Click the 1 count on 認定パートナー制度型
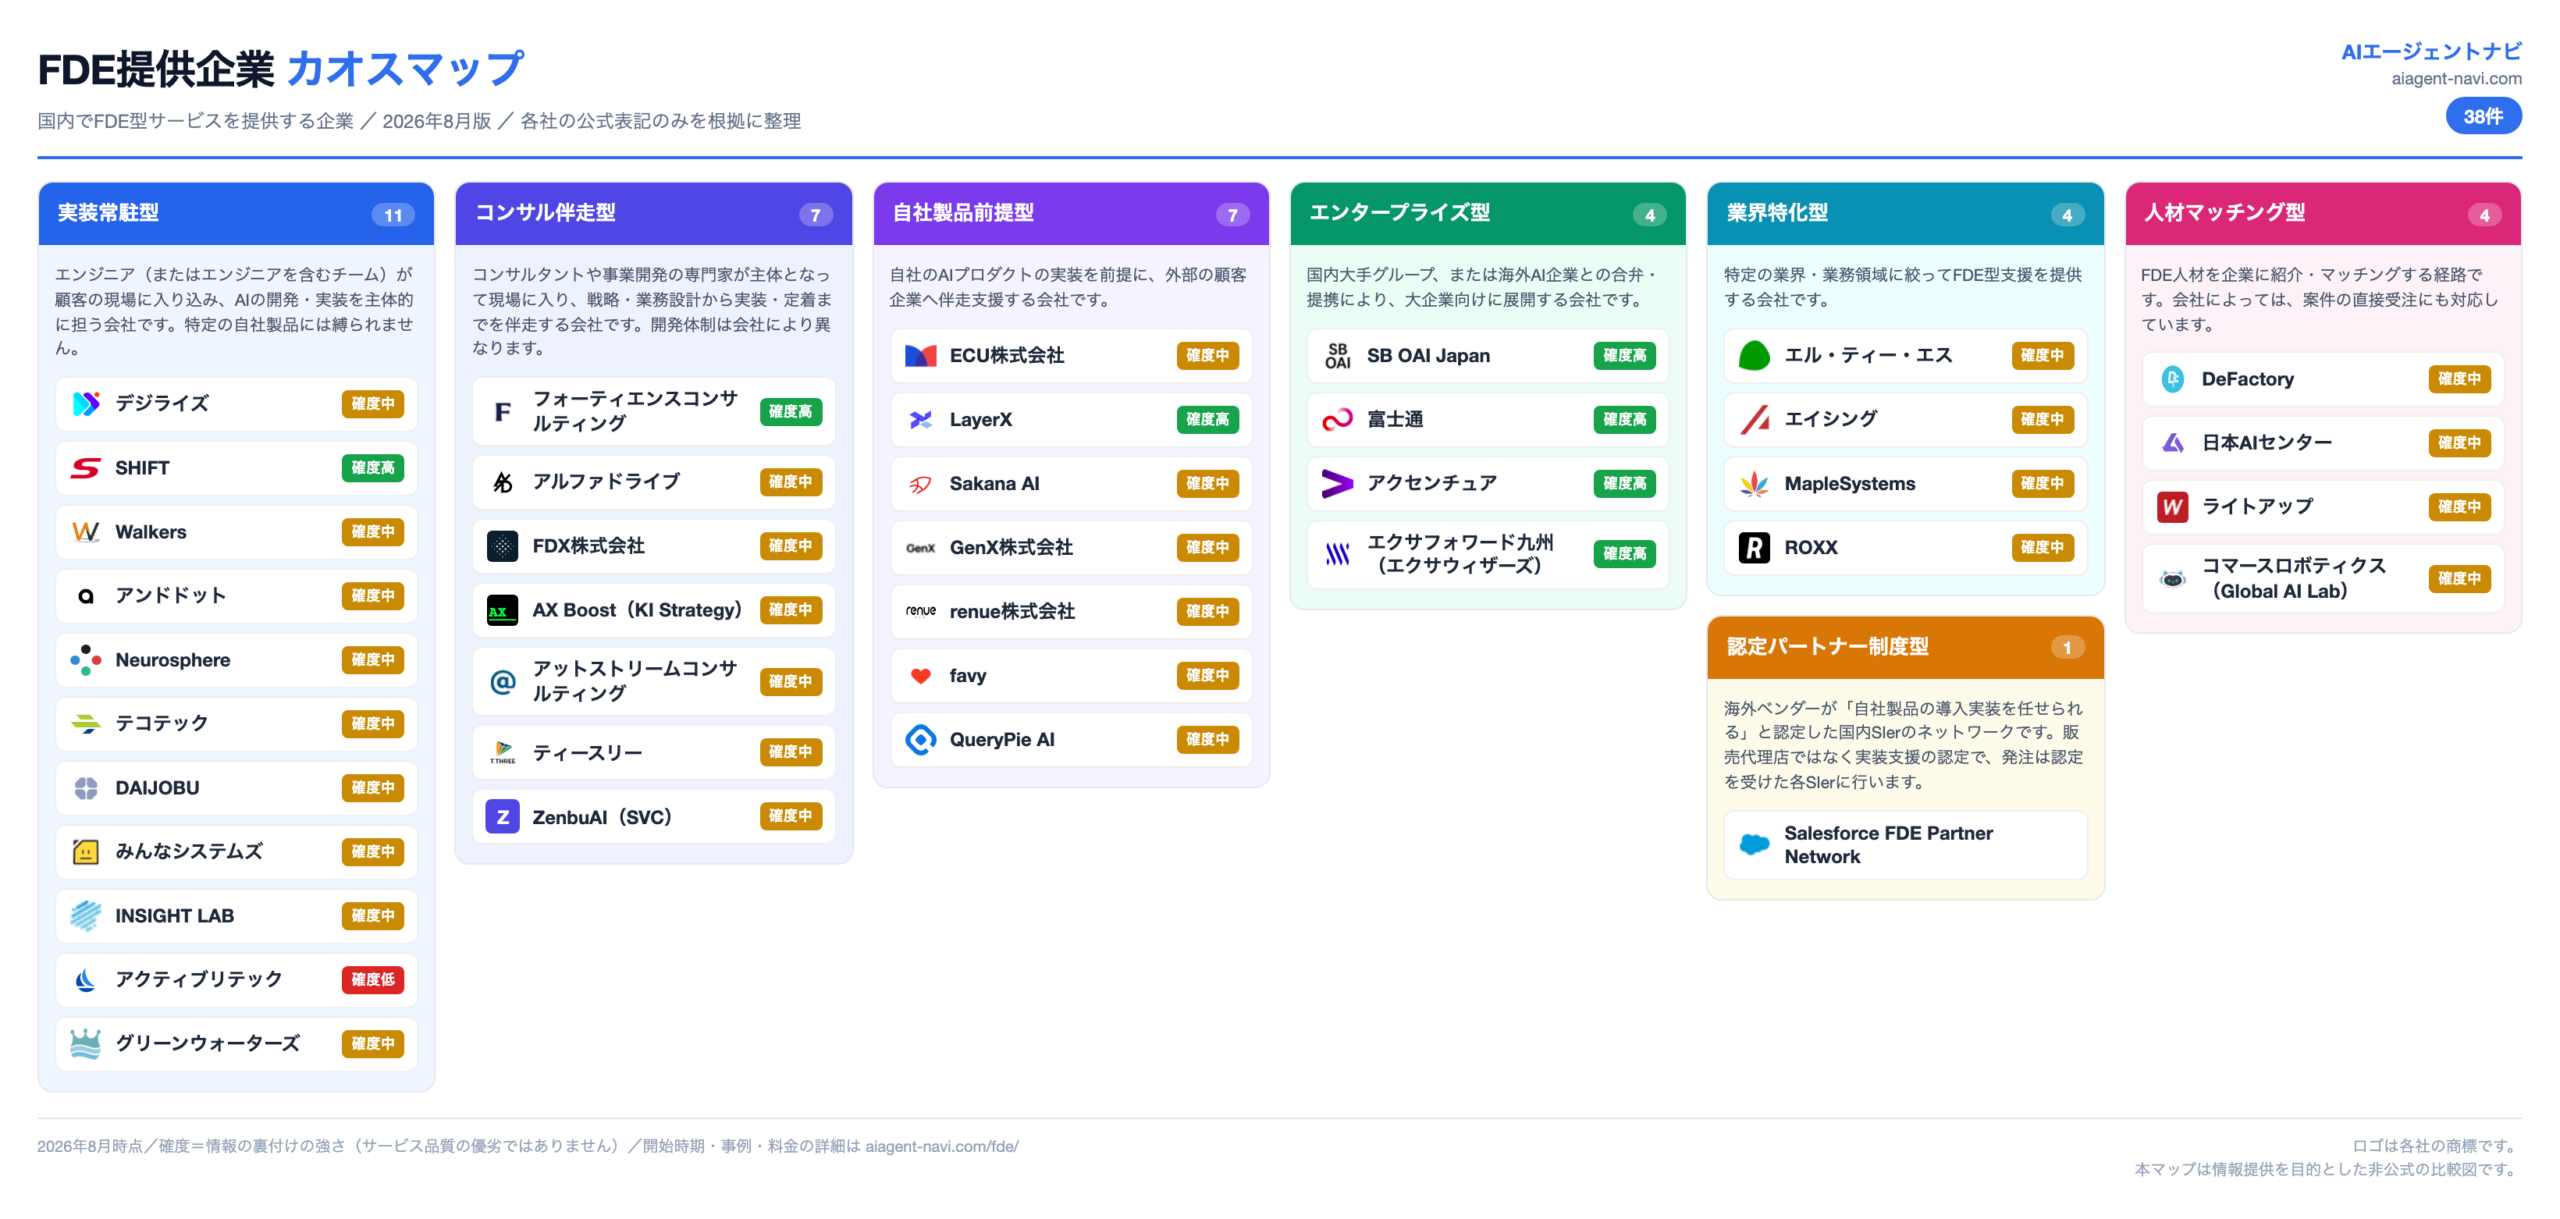2560x1219 pixels. (2067, 648)
